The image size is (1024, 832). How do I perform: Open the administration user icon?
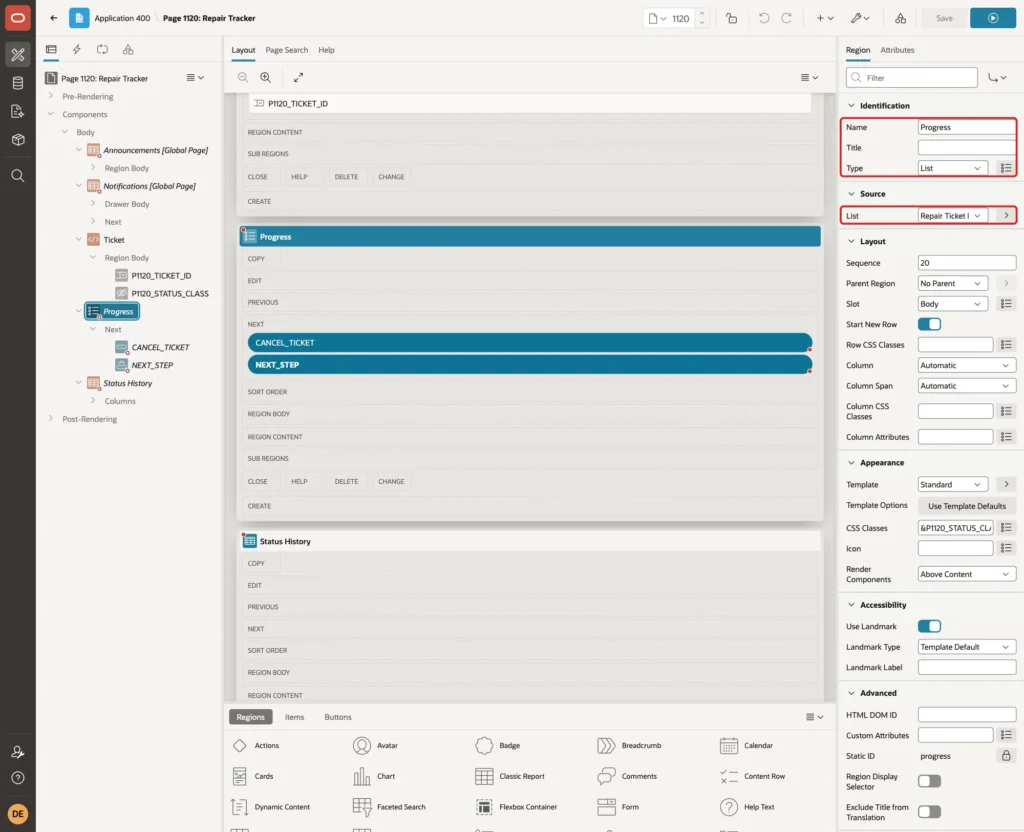pyautogui.click(x=18, y=752)
